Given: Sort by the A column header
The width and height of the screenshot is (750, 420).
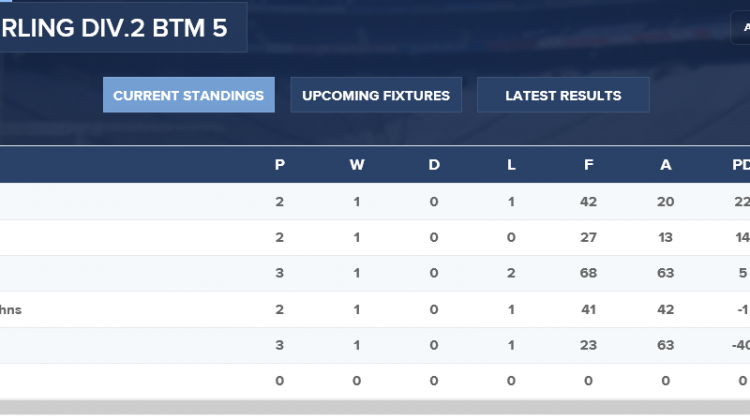Looking at the screenshot, I should [665, 165].
